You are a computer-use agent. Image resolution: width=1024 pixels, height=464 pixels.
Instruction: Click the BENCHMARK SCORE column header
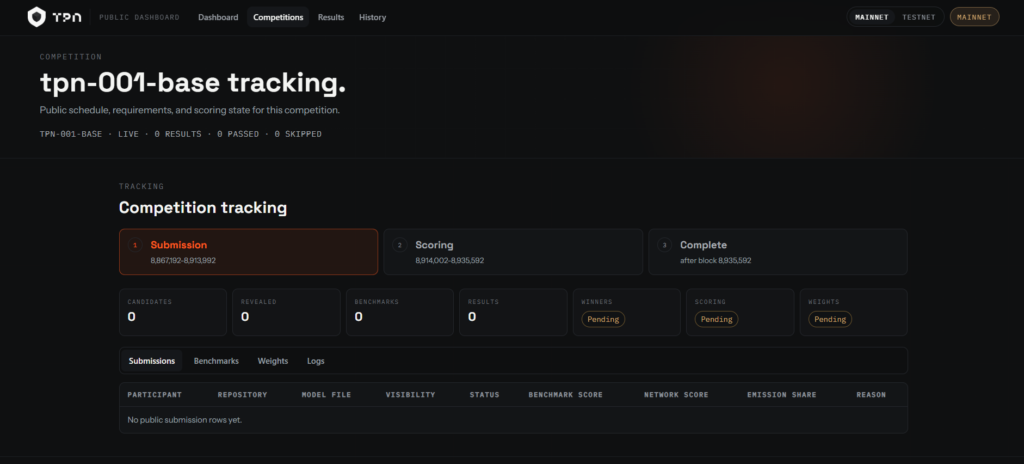566,395
